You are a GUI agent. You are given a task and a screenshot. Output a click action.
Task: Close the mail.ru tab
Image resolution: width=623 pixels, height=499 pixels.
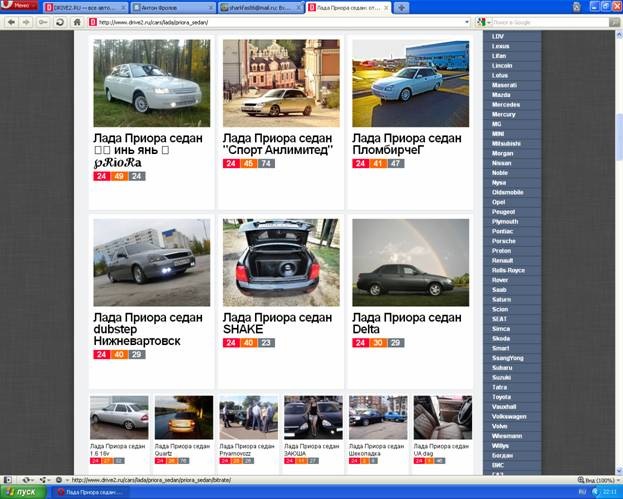[299, 8]
